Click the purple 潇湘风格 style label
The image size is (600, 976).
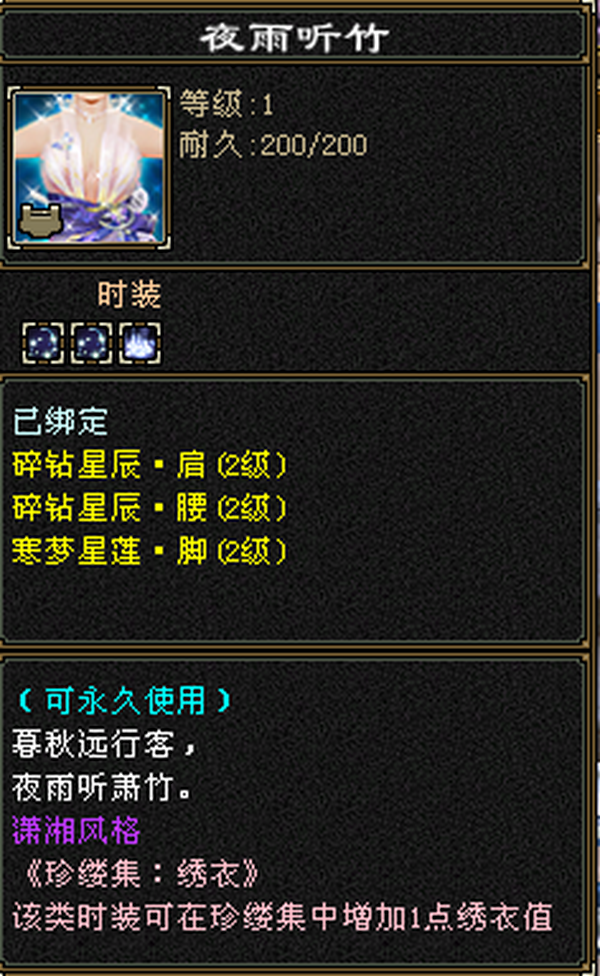click(77, 830)
